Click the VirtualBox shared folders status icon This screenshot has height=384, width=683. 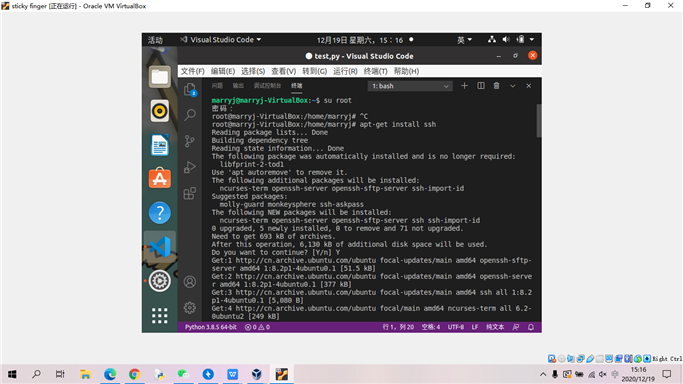coord(600,359)
